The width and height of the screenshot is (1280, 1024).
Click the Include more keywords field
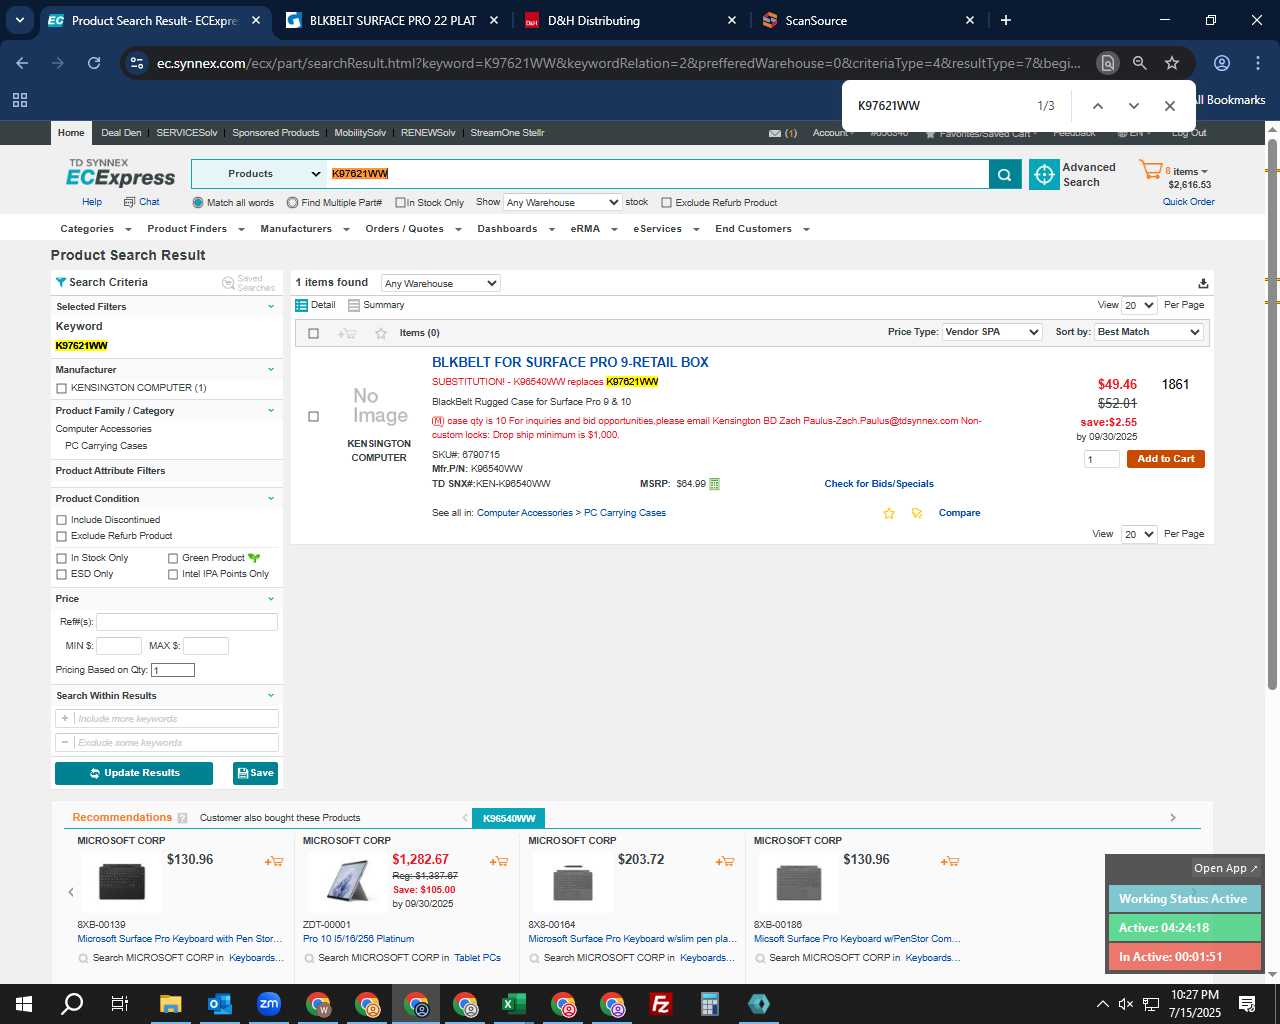pos(167,719)
